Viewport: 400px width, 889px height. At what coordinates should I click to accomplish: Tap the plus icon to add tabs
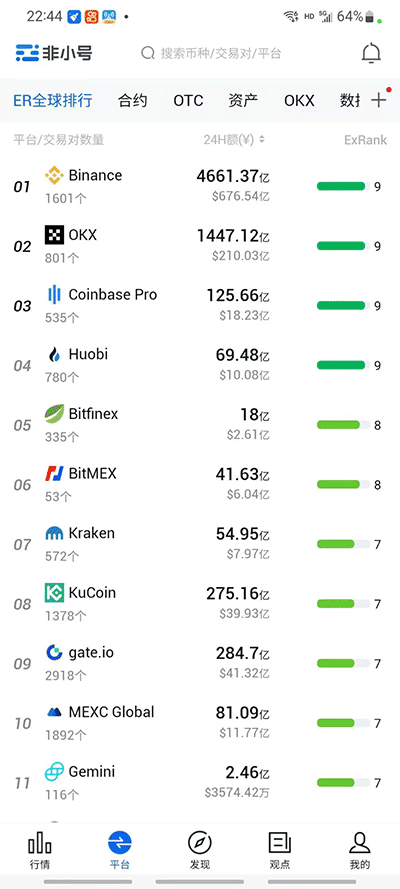pos(378,100)
